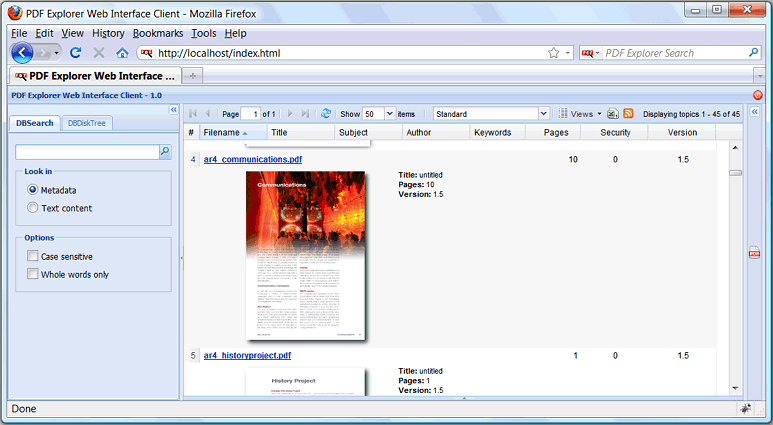
Task: Open the Edit menu
Action: tap(44, 33)
